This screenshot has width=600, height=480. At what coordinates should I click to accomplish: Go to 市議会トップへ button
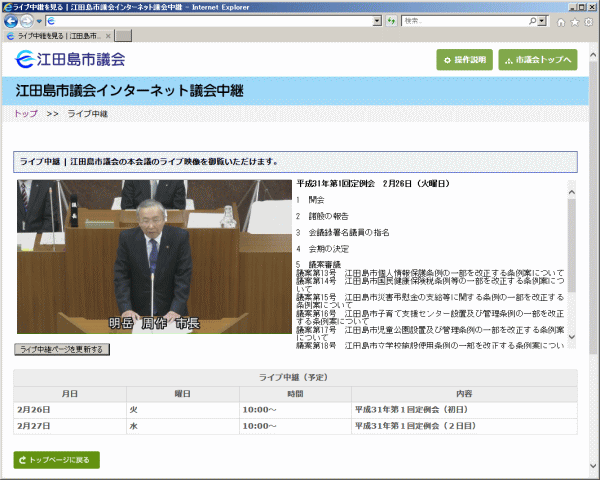(538, 60)
